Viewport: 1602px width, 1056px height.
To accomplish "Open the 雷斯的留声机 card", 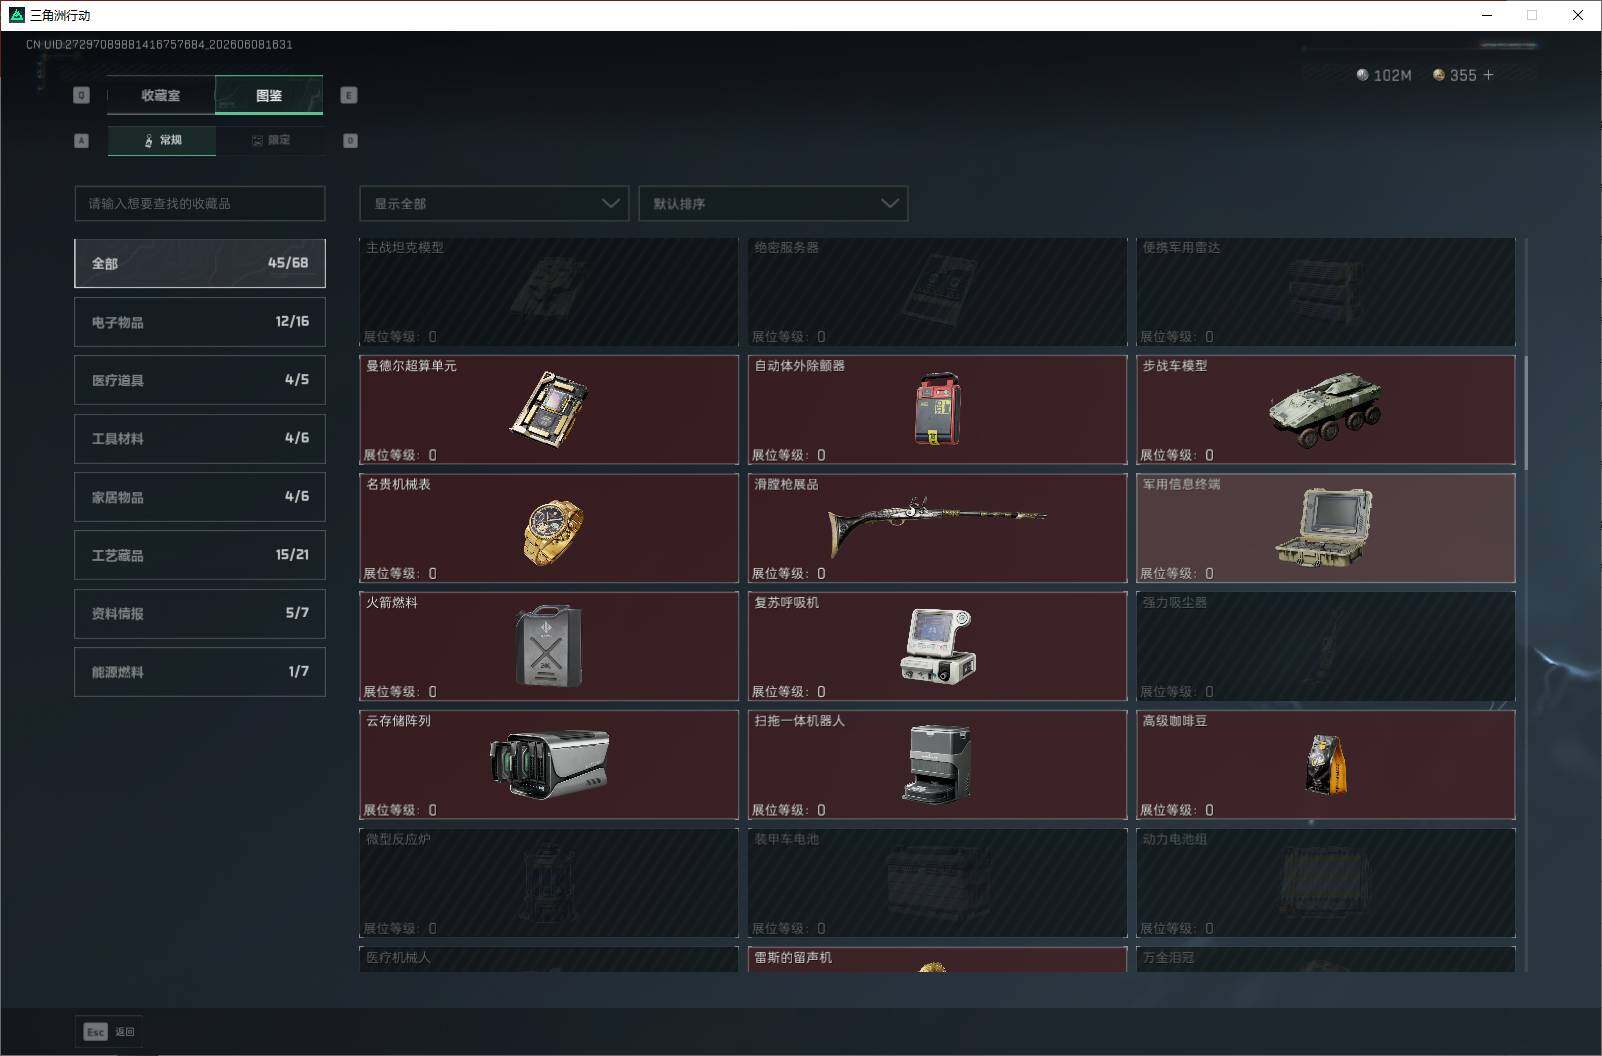I will (937, 959).
